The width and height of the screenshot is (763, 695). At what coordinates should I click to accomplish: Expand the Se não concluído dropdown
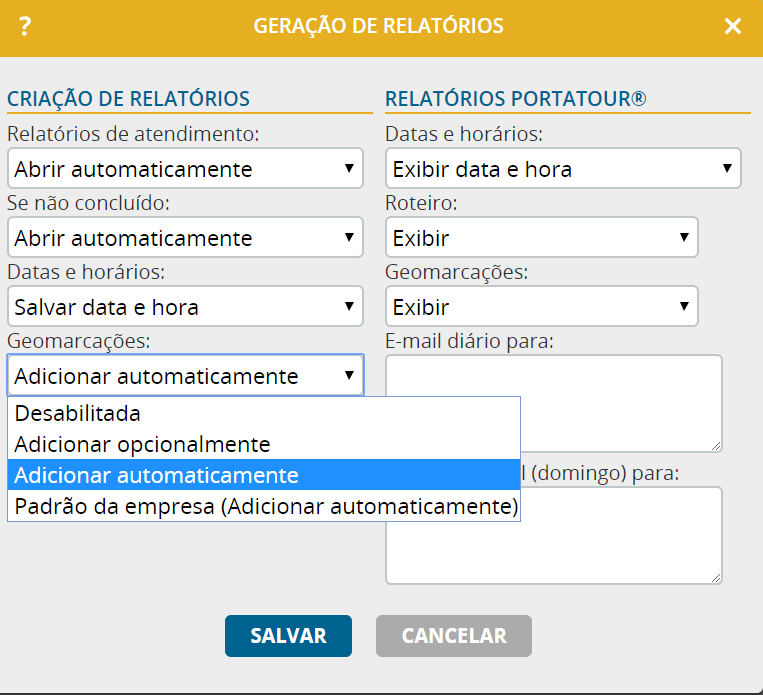point(185,238)
